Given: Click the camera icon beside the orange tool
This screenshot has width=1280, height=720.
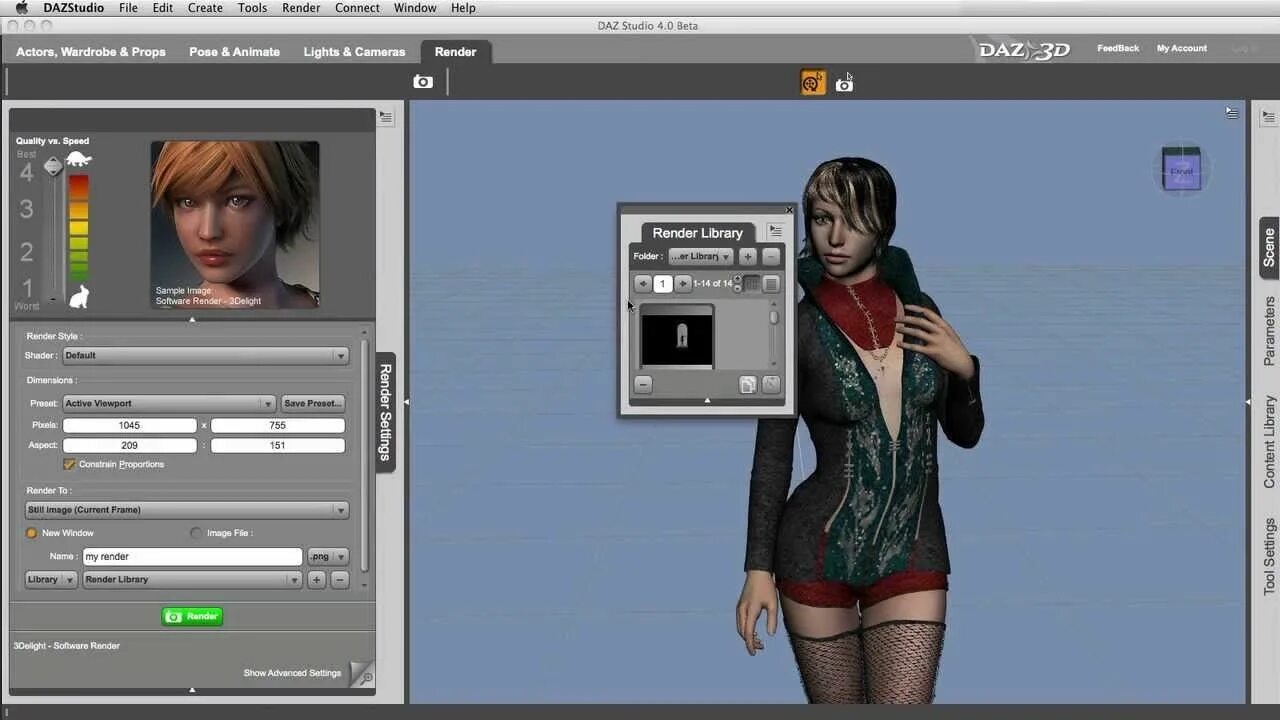Looking at the screenshot, I should click(x=844, y=84).
